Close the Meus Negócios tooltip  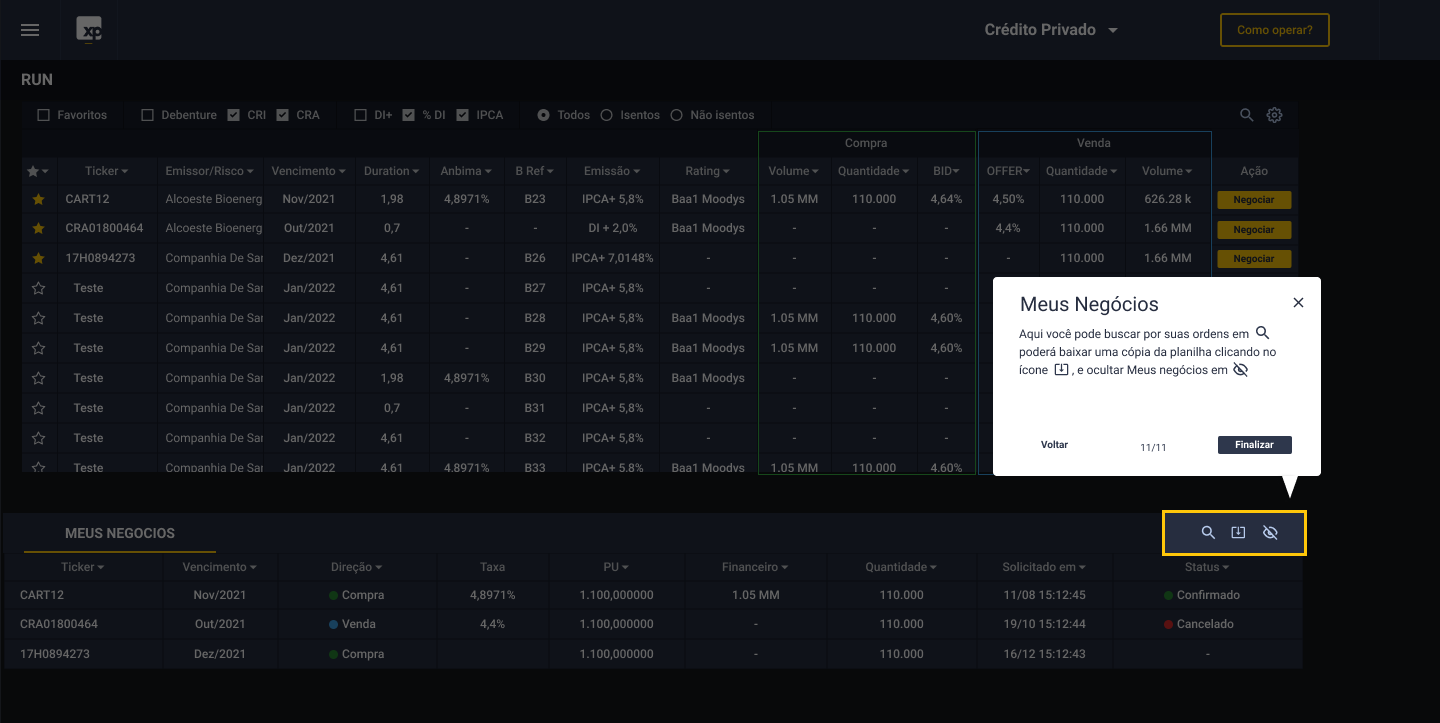[1298, 303]
